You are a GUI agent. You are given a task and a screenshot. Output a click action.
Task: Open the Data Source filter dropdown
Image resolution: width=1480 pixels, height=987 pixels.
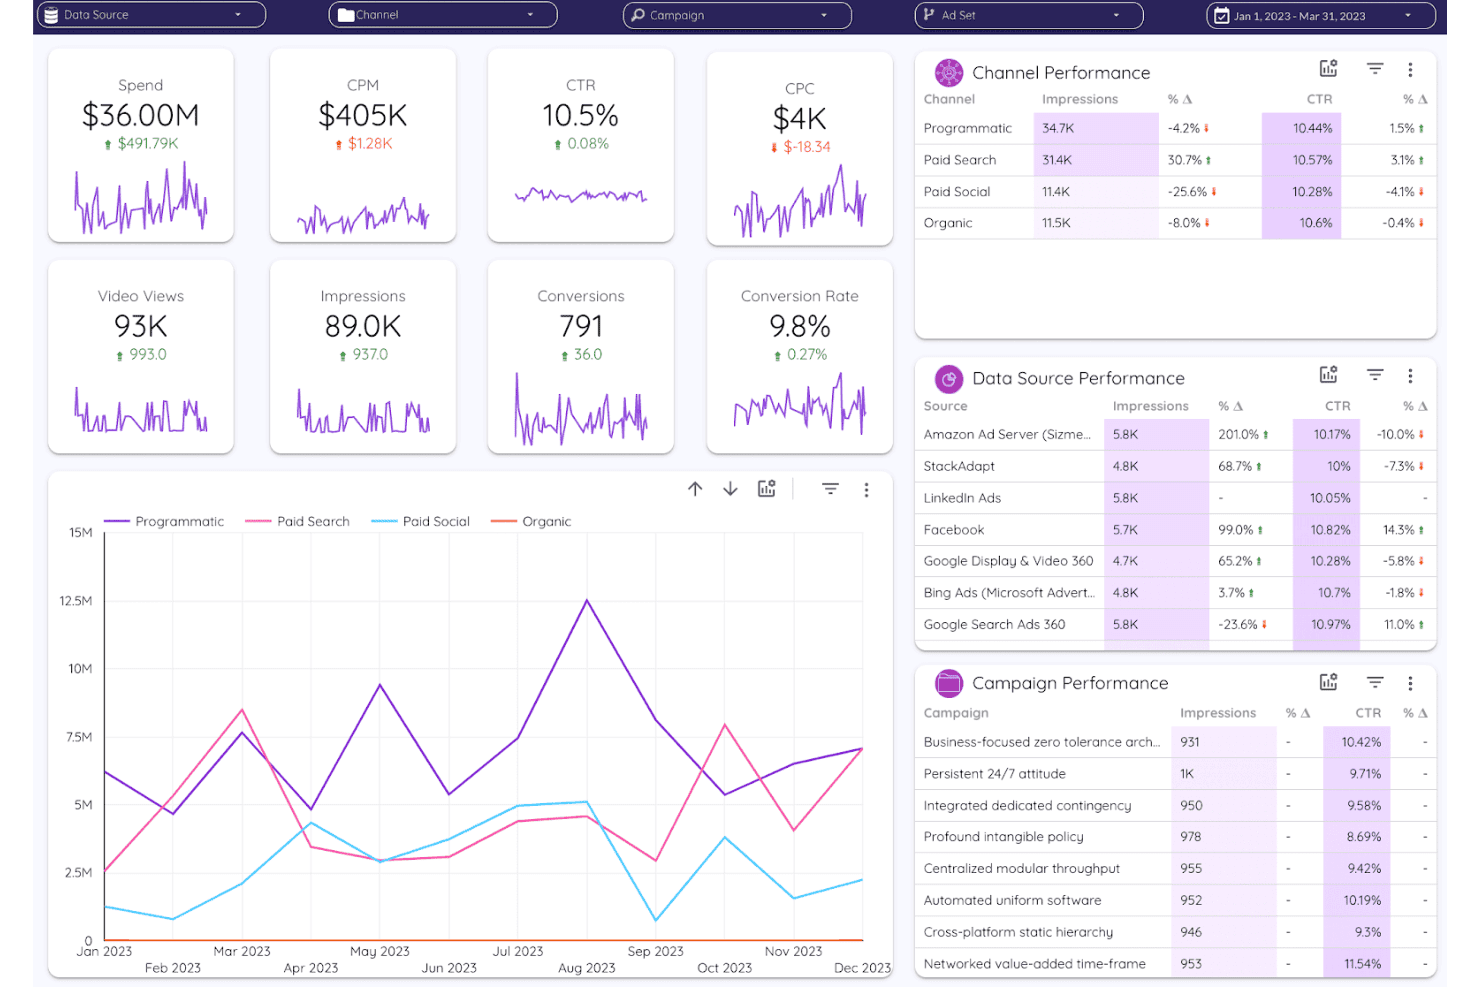coord(151,15)
